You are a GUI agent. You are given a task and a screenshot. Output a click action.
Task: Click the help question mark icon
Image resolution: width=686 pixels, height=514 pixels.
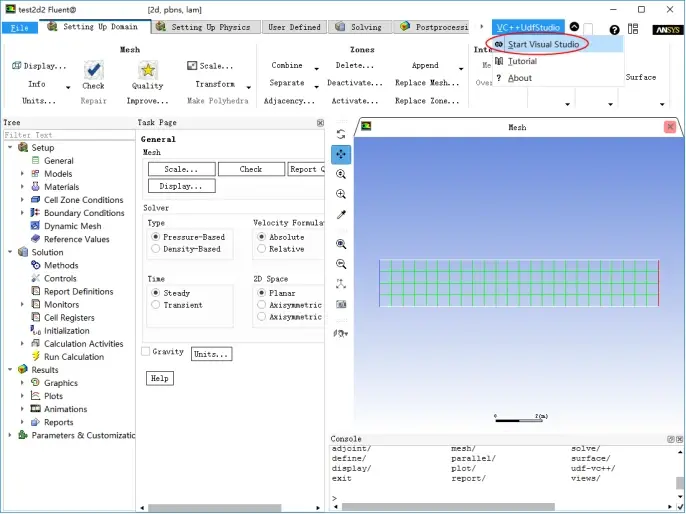tap(614, 29)
